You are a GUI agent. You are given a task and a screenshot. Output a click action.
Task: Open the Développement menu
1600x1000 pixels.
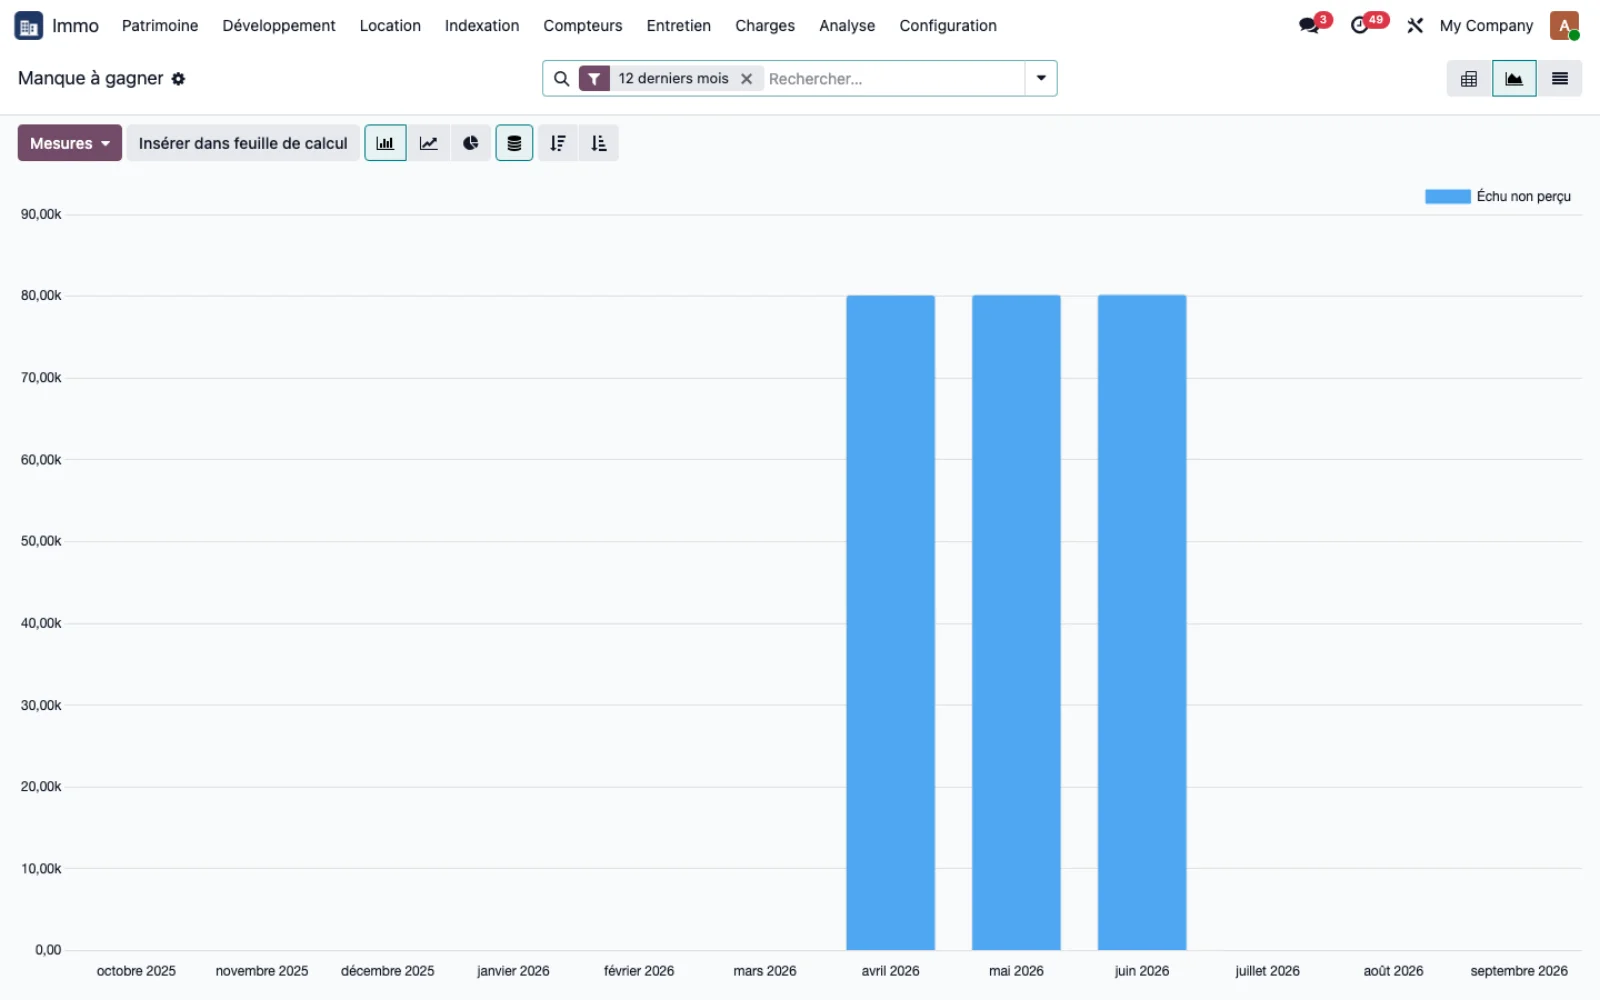click(279, 26)
